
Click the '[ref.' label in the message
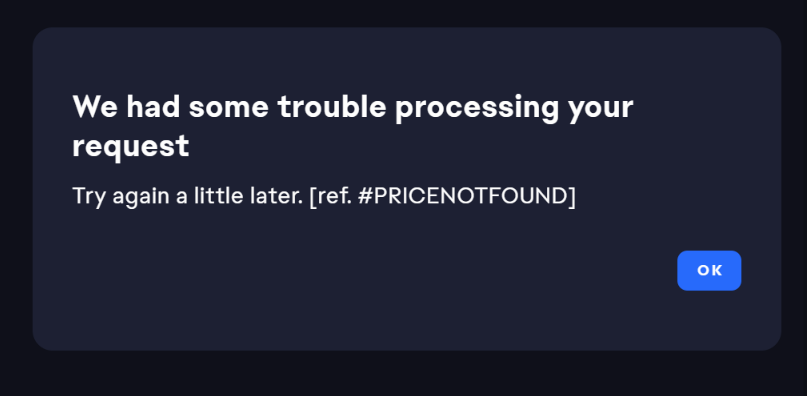pos(330,196)
